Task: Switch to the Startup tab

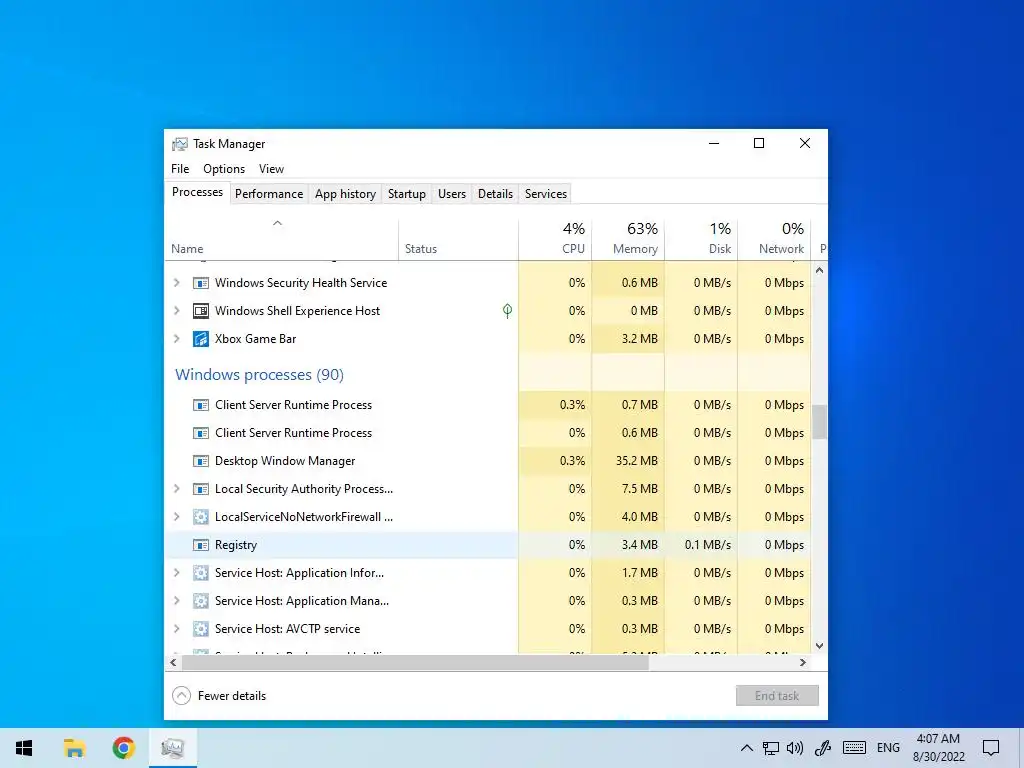Action: pyautogui.click(x=407, y=194)
